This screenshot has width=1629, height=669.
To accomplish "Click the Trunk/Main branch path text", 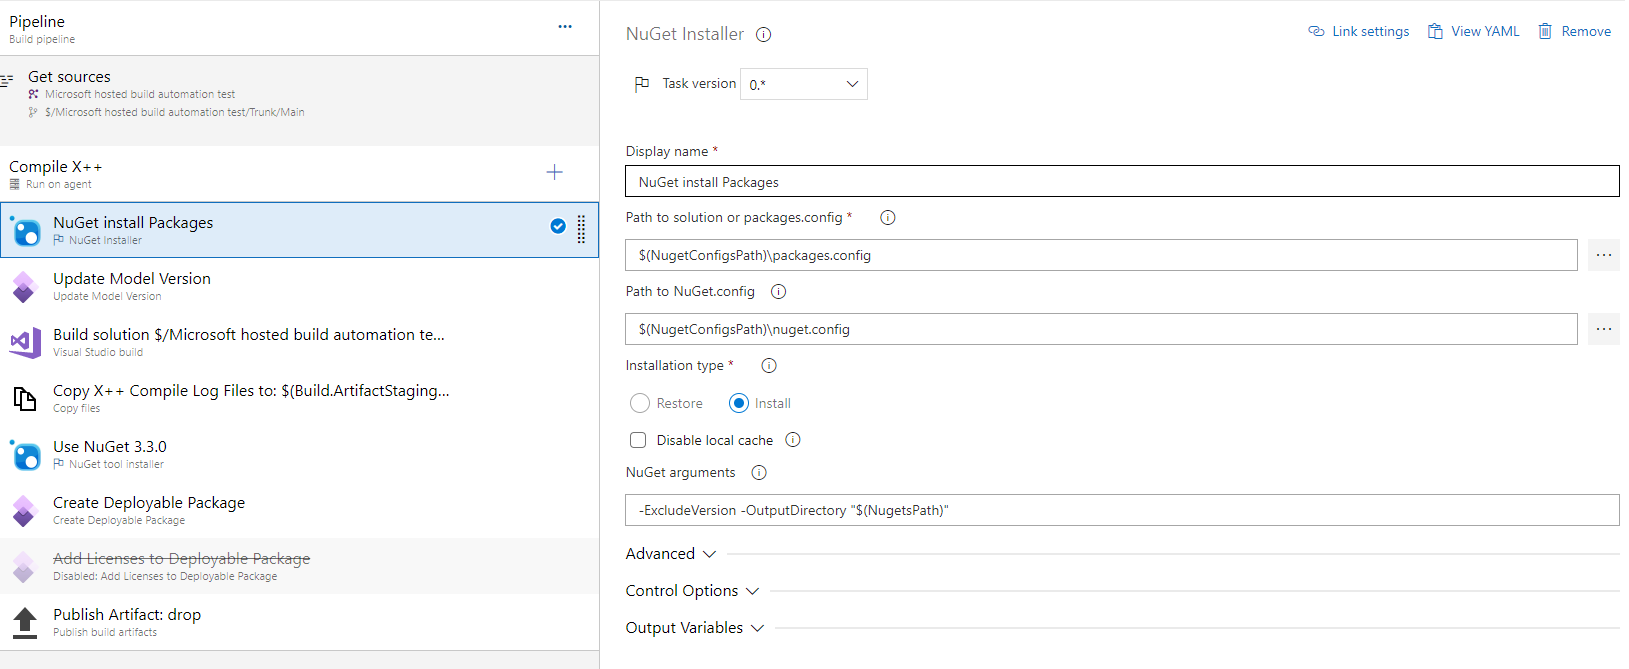I will (x=175, y=112).
